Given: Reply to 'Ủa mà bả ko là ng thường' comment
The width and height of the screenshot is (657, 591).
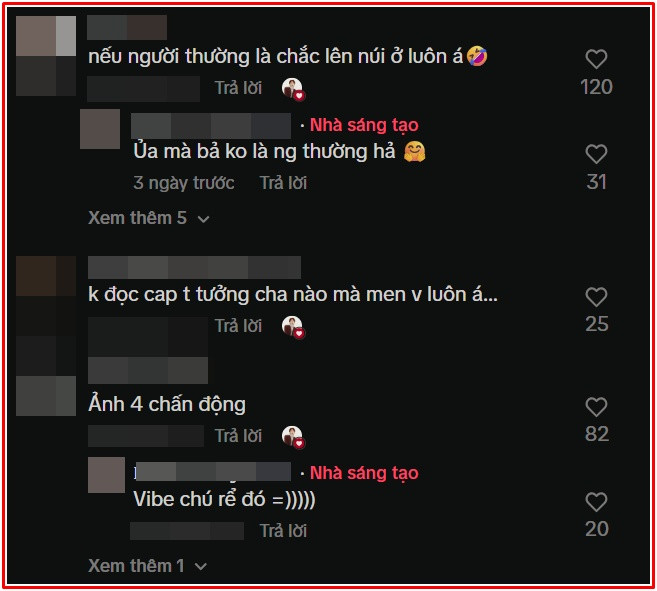Looking at the screenshot, I should click(283, 183).
